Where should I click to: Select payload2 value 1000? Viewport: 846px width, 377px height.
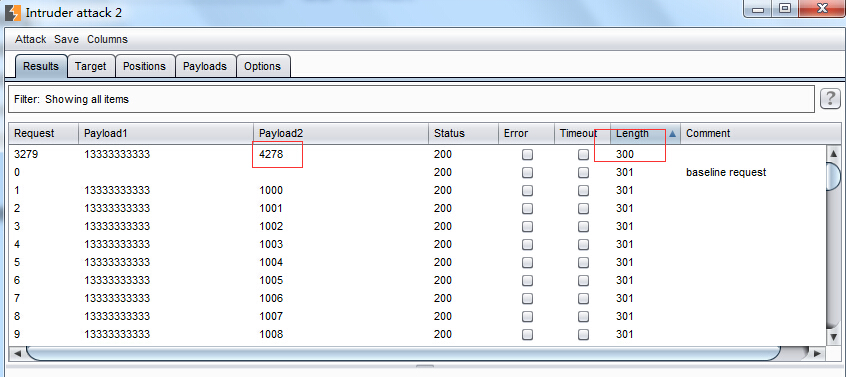tap(271, 190)
